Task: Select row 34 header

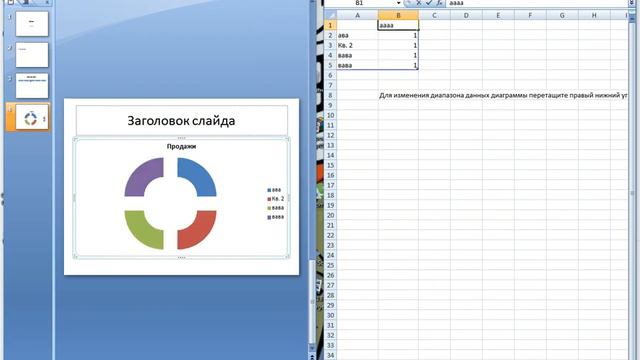Action: [x=330, y=355]
